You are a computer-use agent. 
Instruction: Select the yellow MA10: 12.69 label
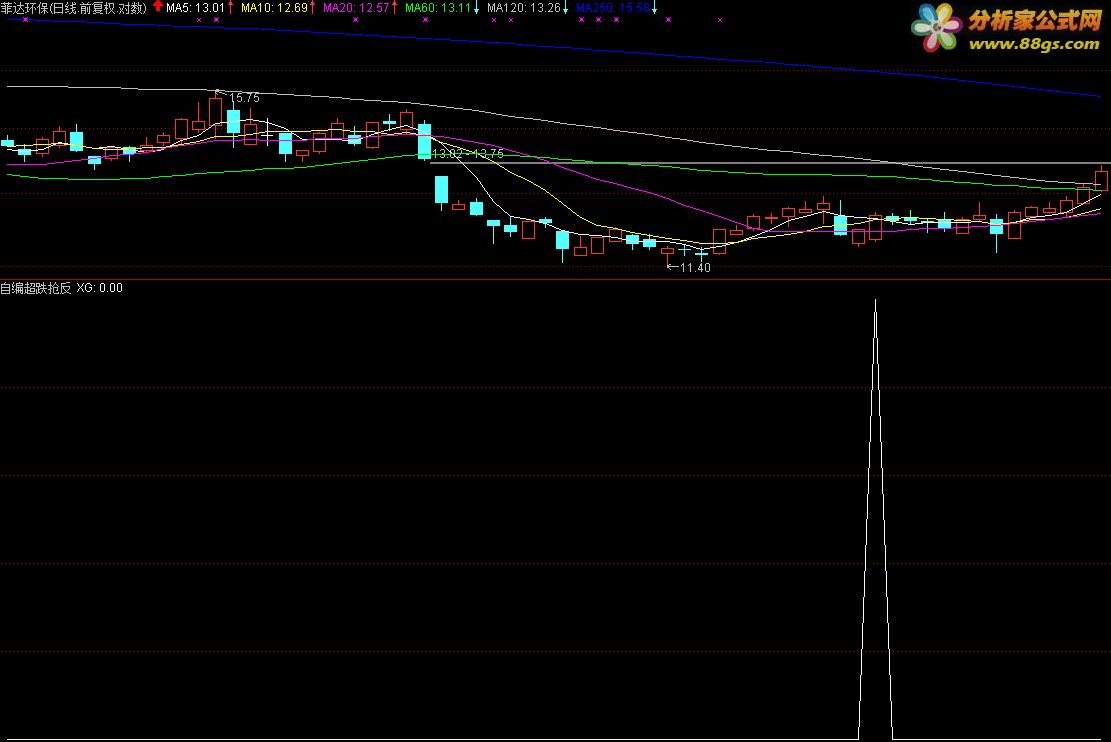(x=274, y=8)
